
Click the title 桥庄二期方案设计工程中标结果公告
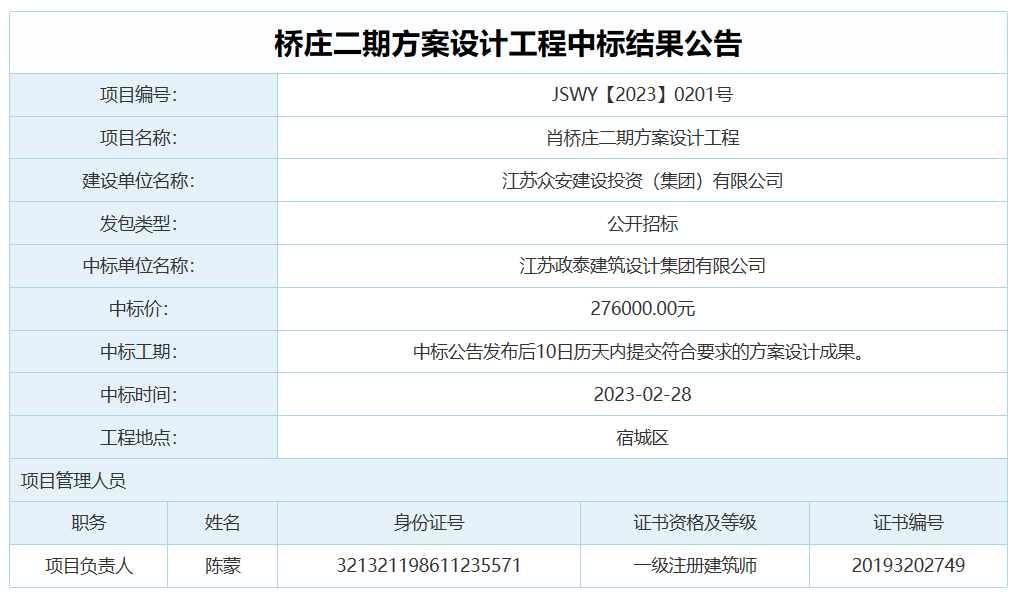pos(508,44)
